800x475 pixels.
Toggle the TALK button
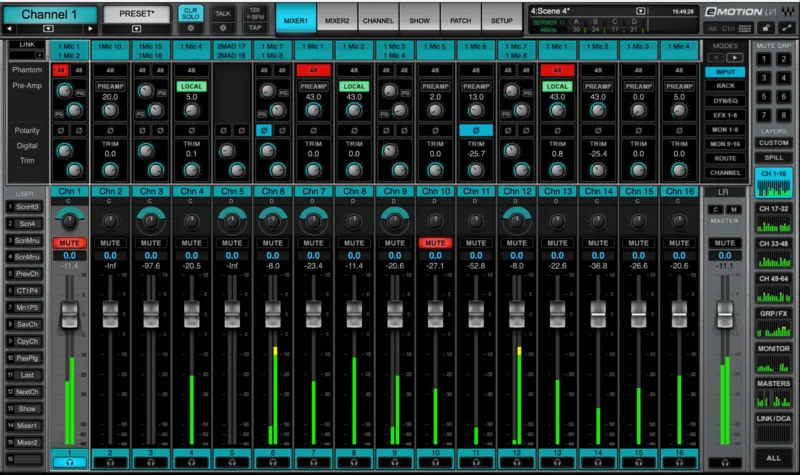pos(222,13)
